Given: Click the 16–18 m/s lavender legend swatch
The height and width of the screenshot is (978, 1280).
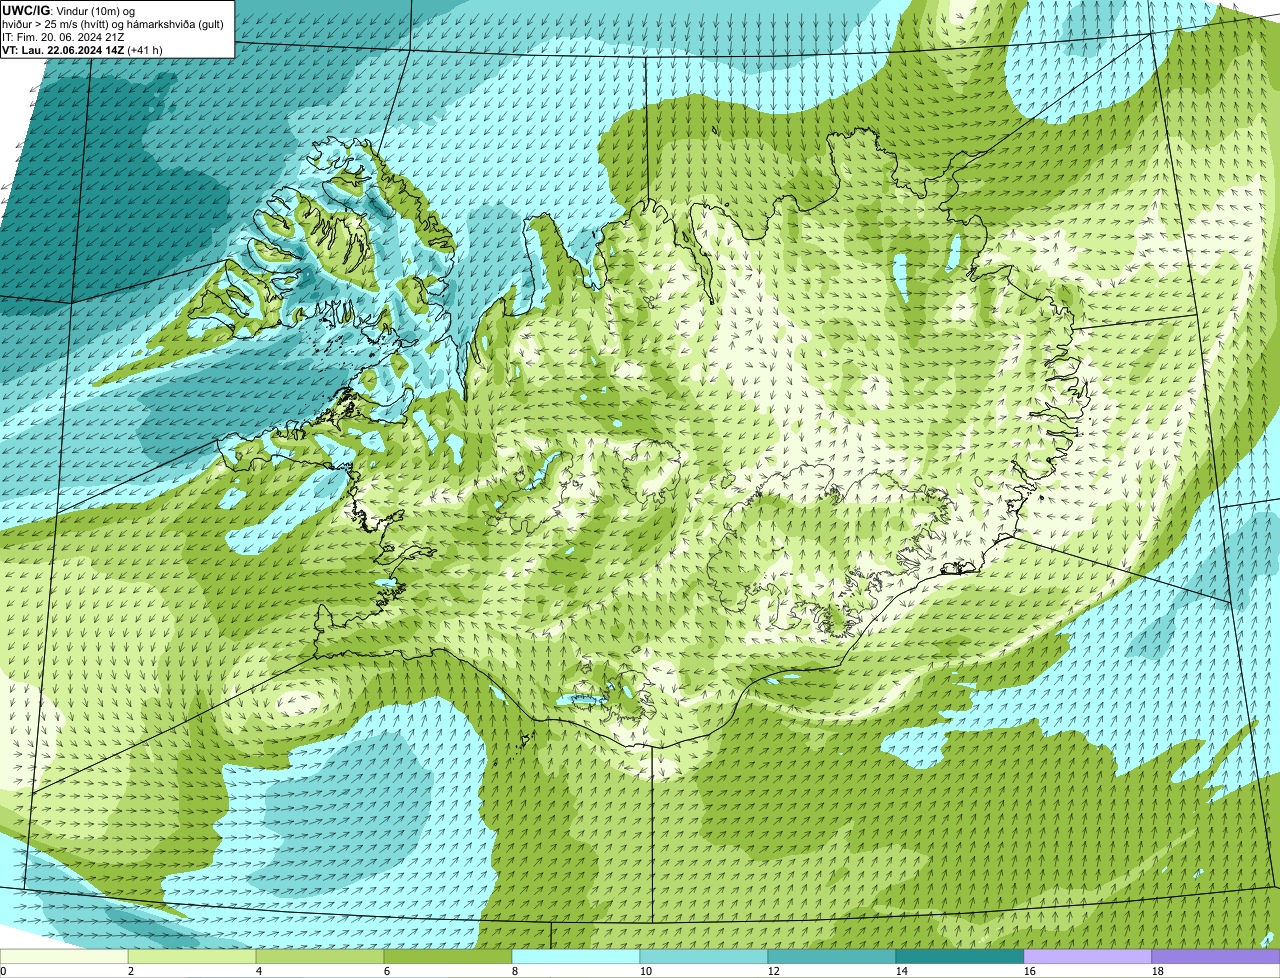Looking at the screenshot, I should [x=1088, y=957].
